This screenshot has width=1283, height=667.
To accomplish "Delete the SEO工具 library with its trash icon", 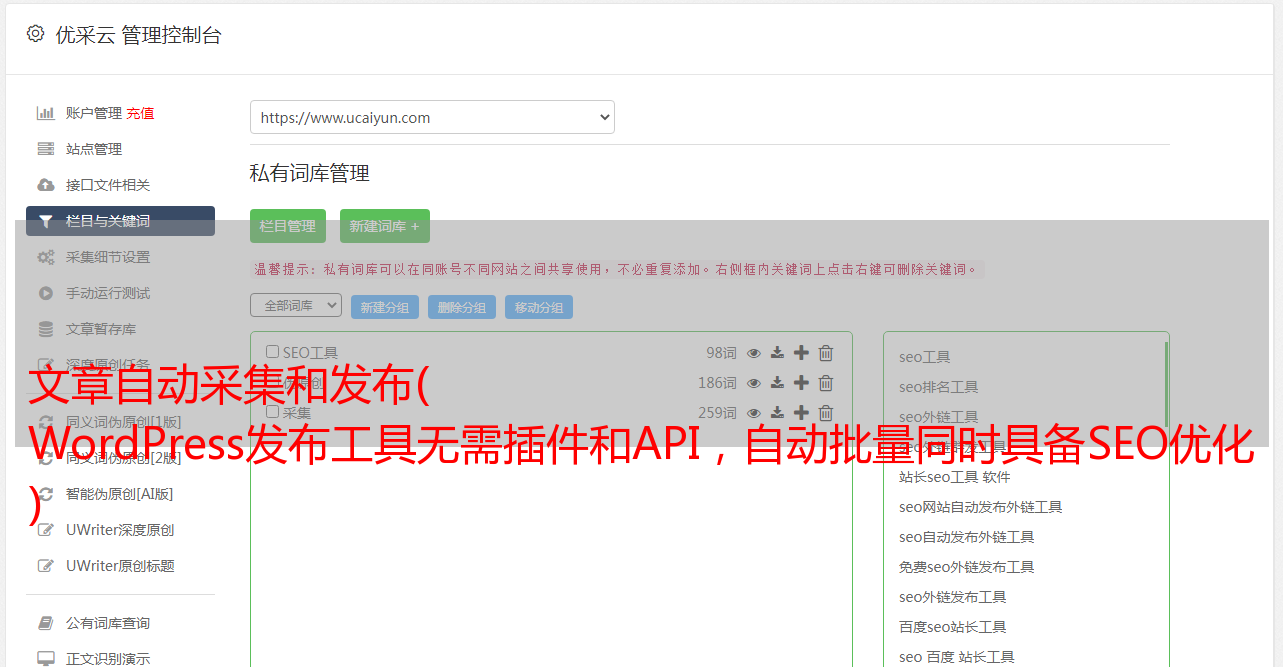I will point(826,353).
